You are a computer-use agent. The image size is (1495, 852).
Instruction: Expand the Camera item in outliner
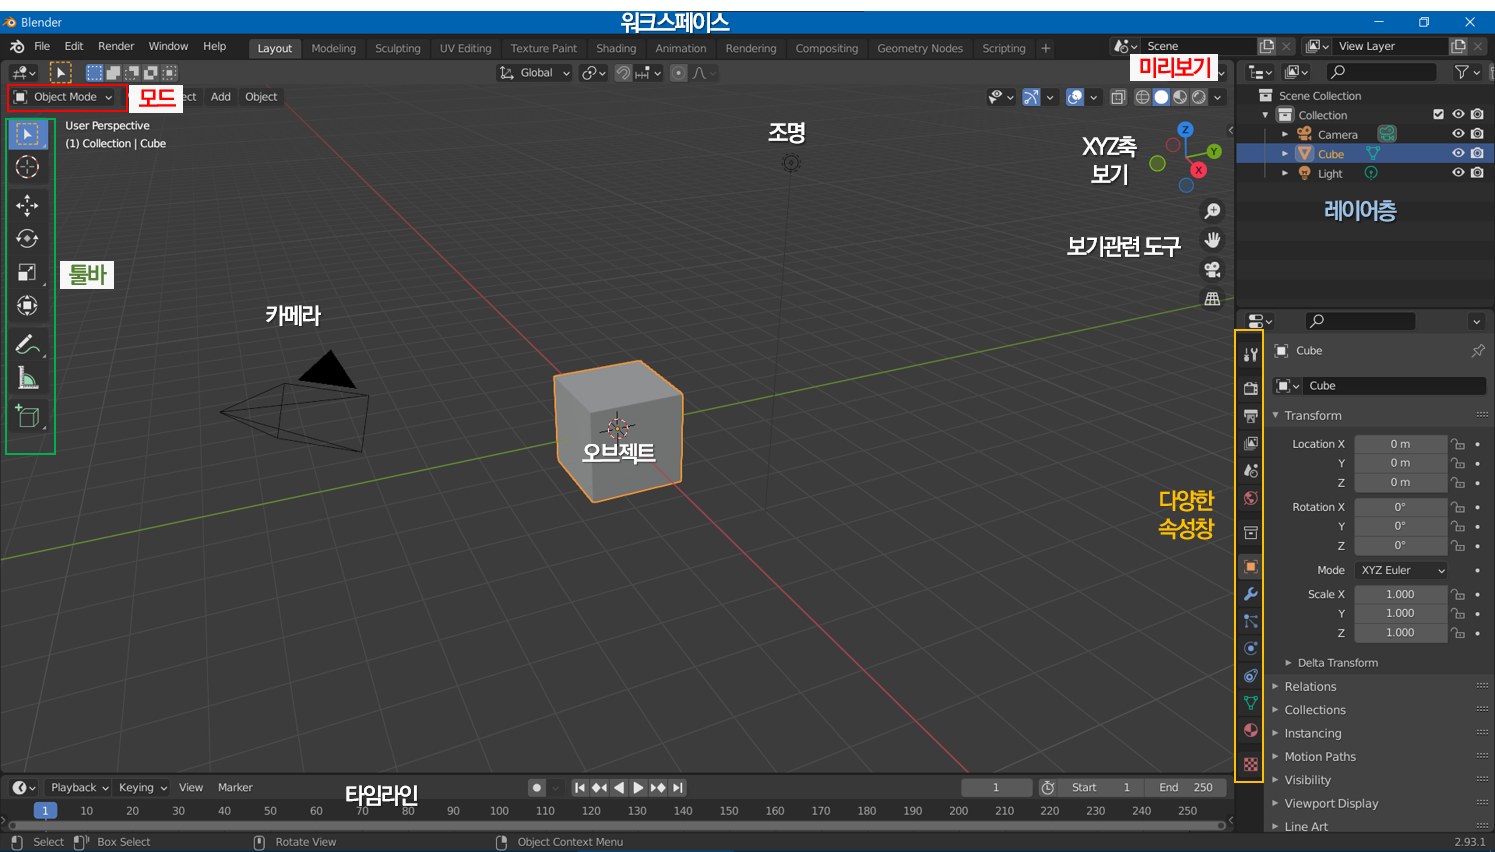pyautogui.click(x=1285, y=134)
